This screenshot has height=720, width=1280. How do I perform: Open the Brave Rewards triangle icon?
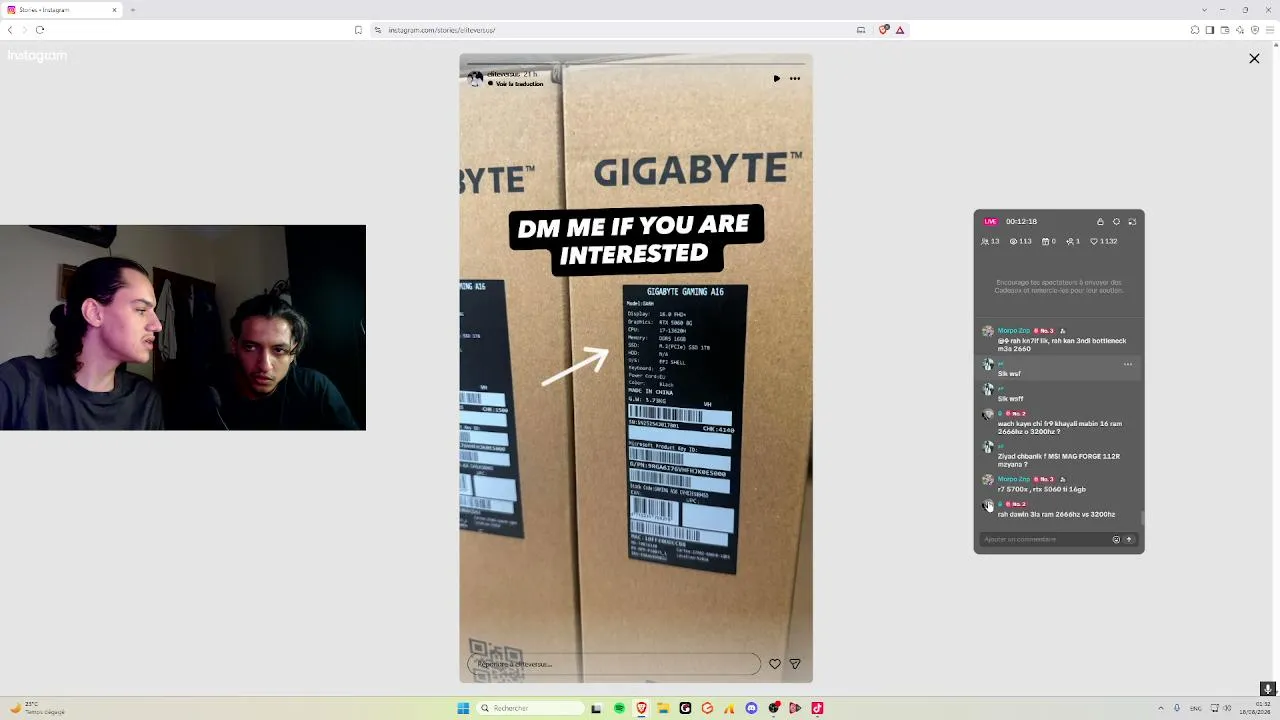900,30
